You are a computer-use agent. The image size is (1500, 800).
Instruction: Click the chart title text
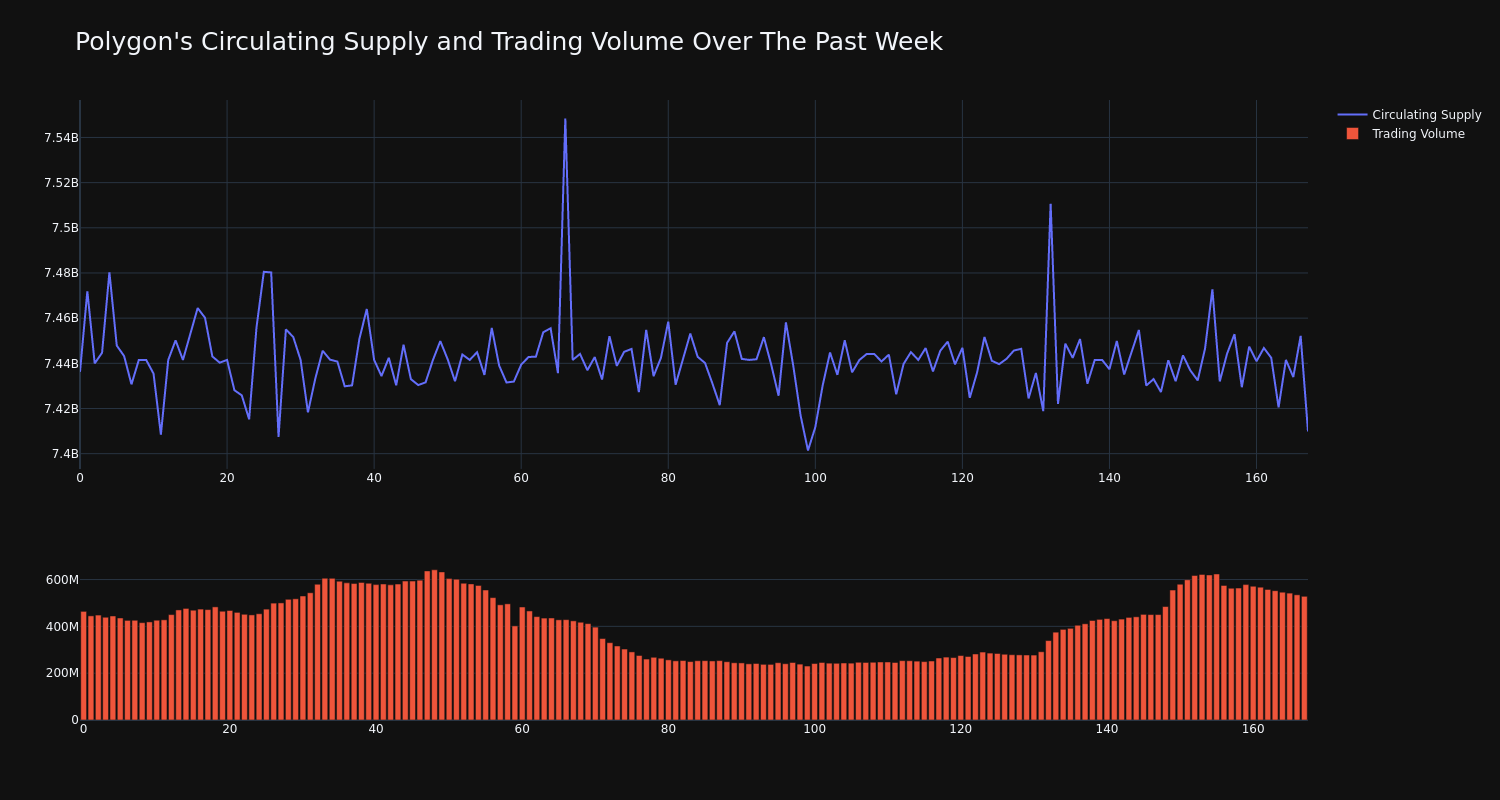(508, 42)
